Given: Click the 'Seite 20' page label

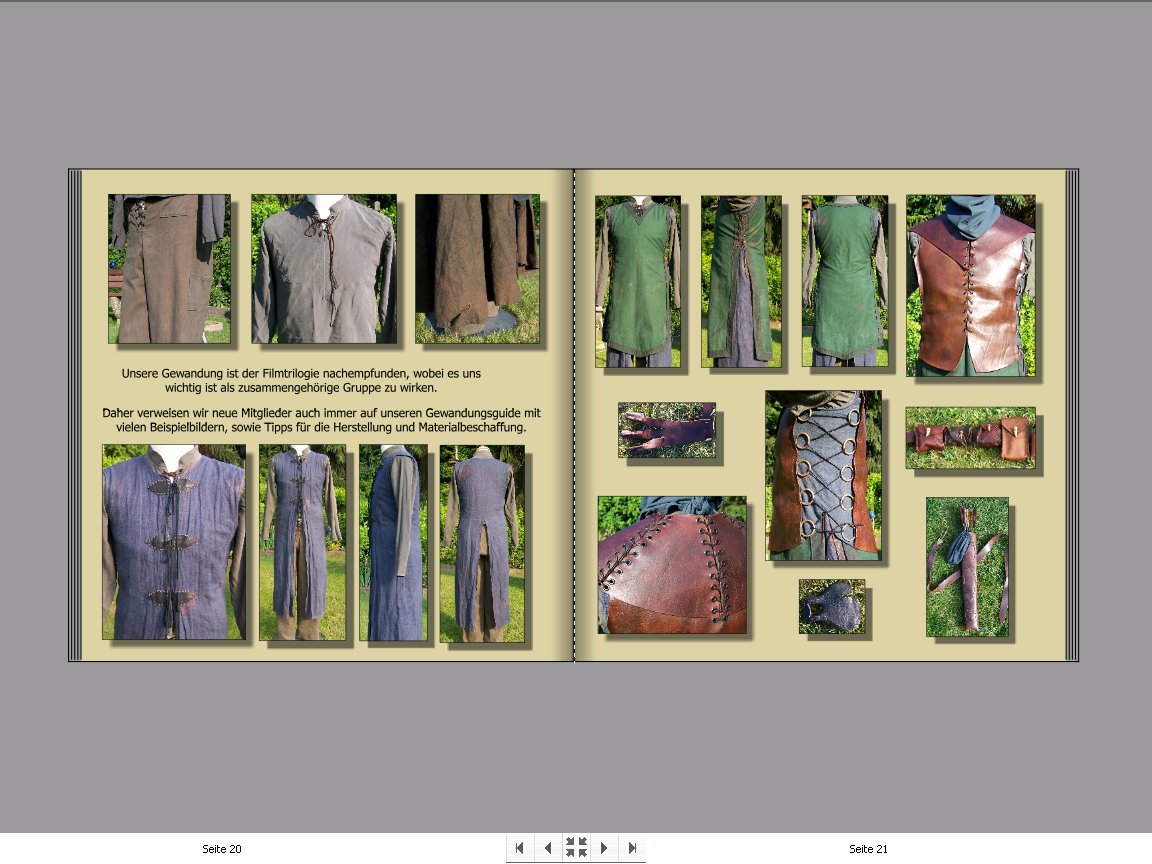Looking at the screenshot, I should pos(222,849).
